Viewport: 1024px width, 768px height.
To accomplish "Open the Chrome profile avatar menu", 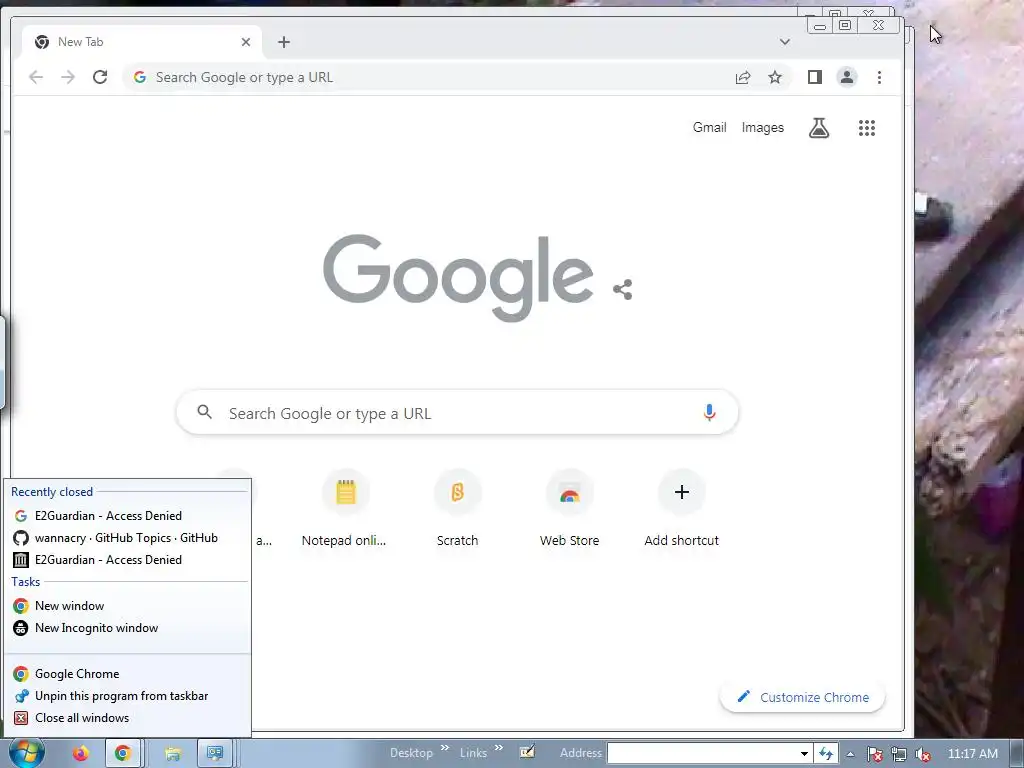I will tap(846, 77).
